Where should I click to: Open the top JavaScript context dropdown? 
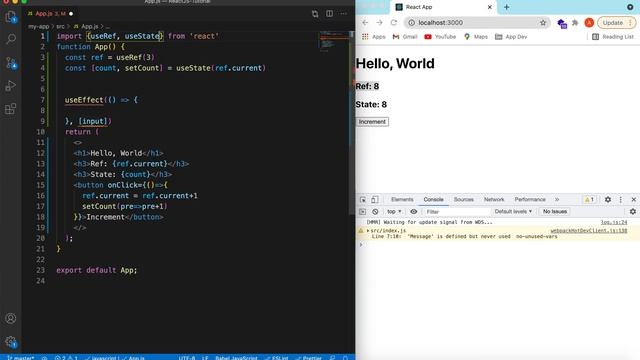tap(394, 211)
